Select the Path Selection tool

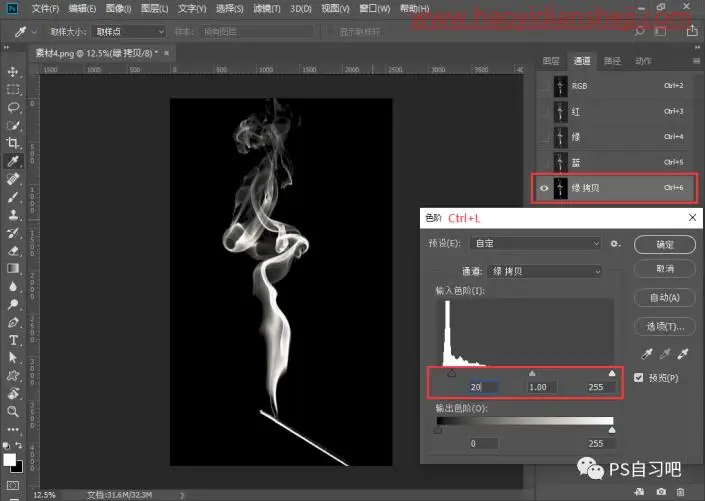tap(13, 358)
